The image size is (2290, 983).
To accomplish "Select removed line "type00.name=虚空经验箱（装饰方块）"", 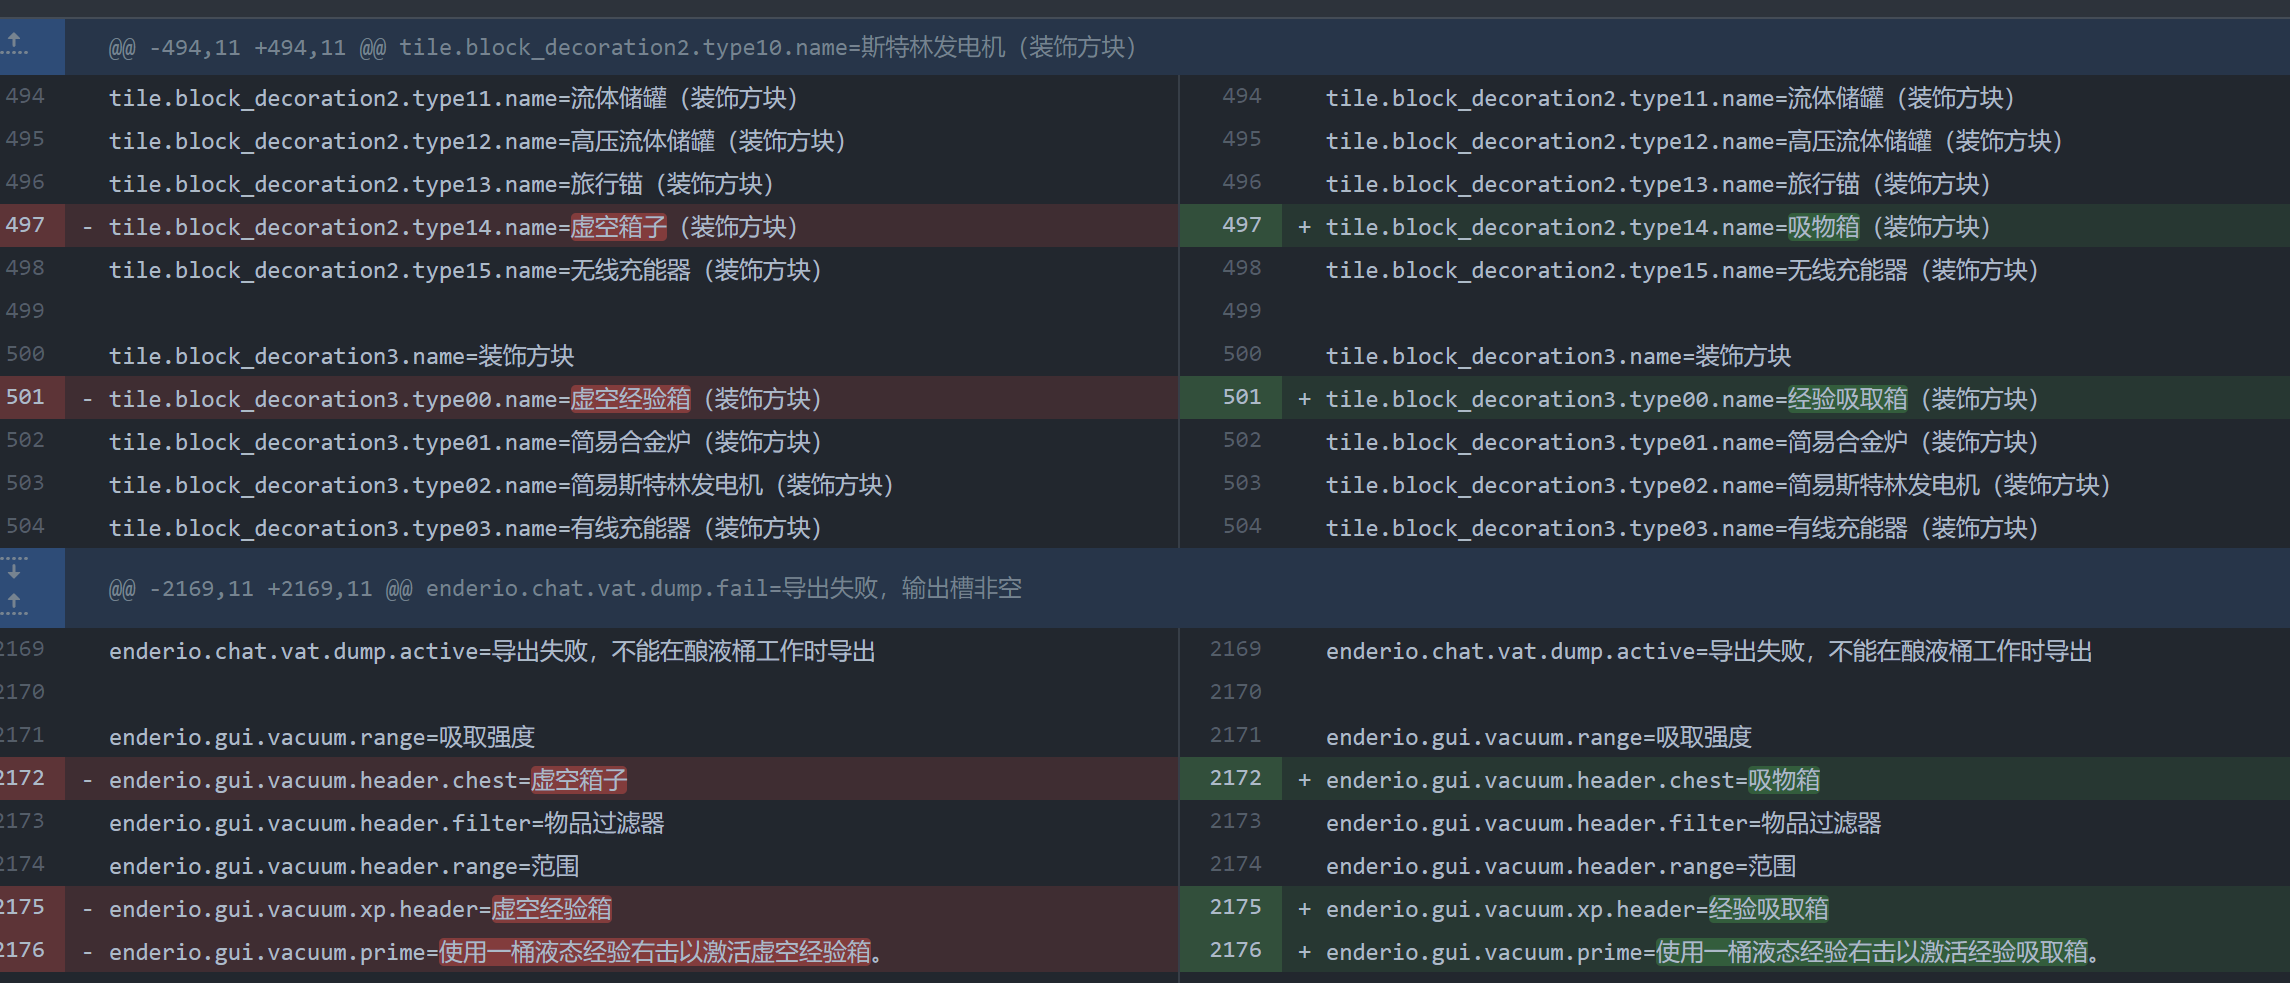I will coord(465,399).
